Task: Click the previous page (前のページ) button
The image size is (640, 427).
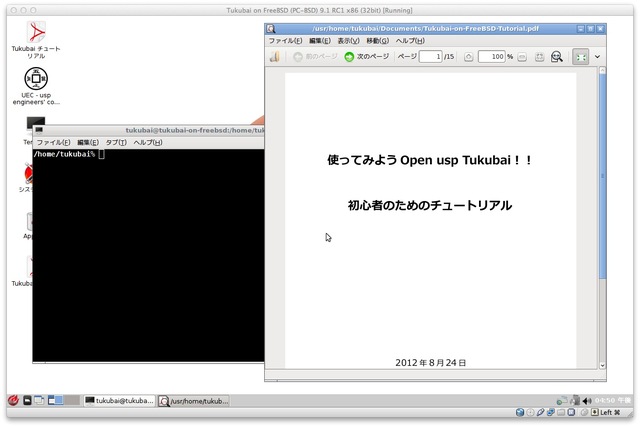Action: tap(315, 57)
